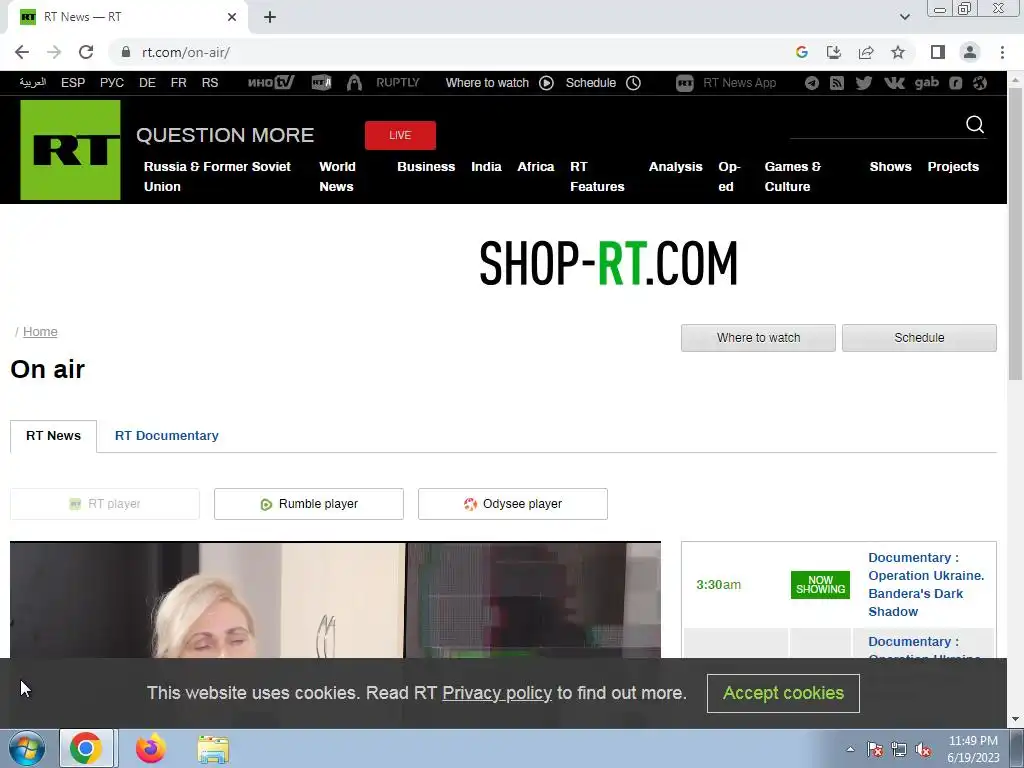This screenshot has width=1024, height=768.
Task: Click gray Where to watch button
Action: 758,338
